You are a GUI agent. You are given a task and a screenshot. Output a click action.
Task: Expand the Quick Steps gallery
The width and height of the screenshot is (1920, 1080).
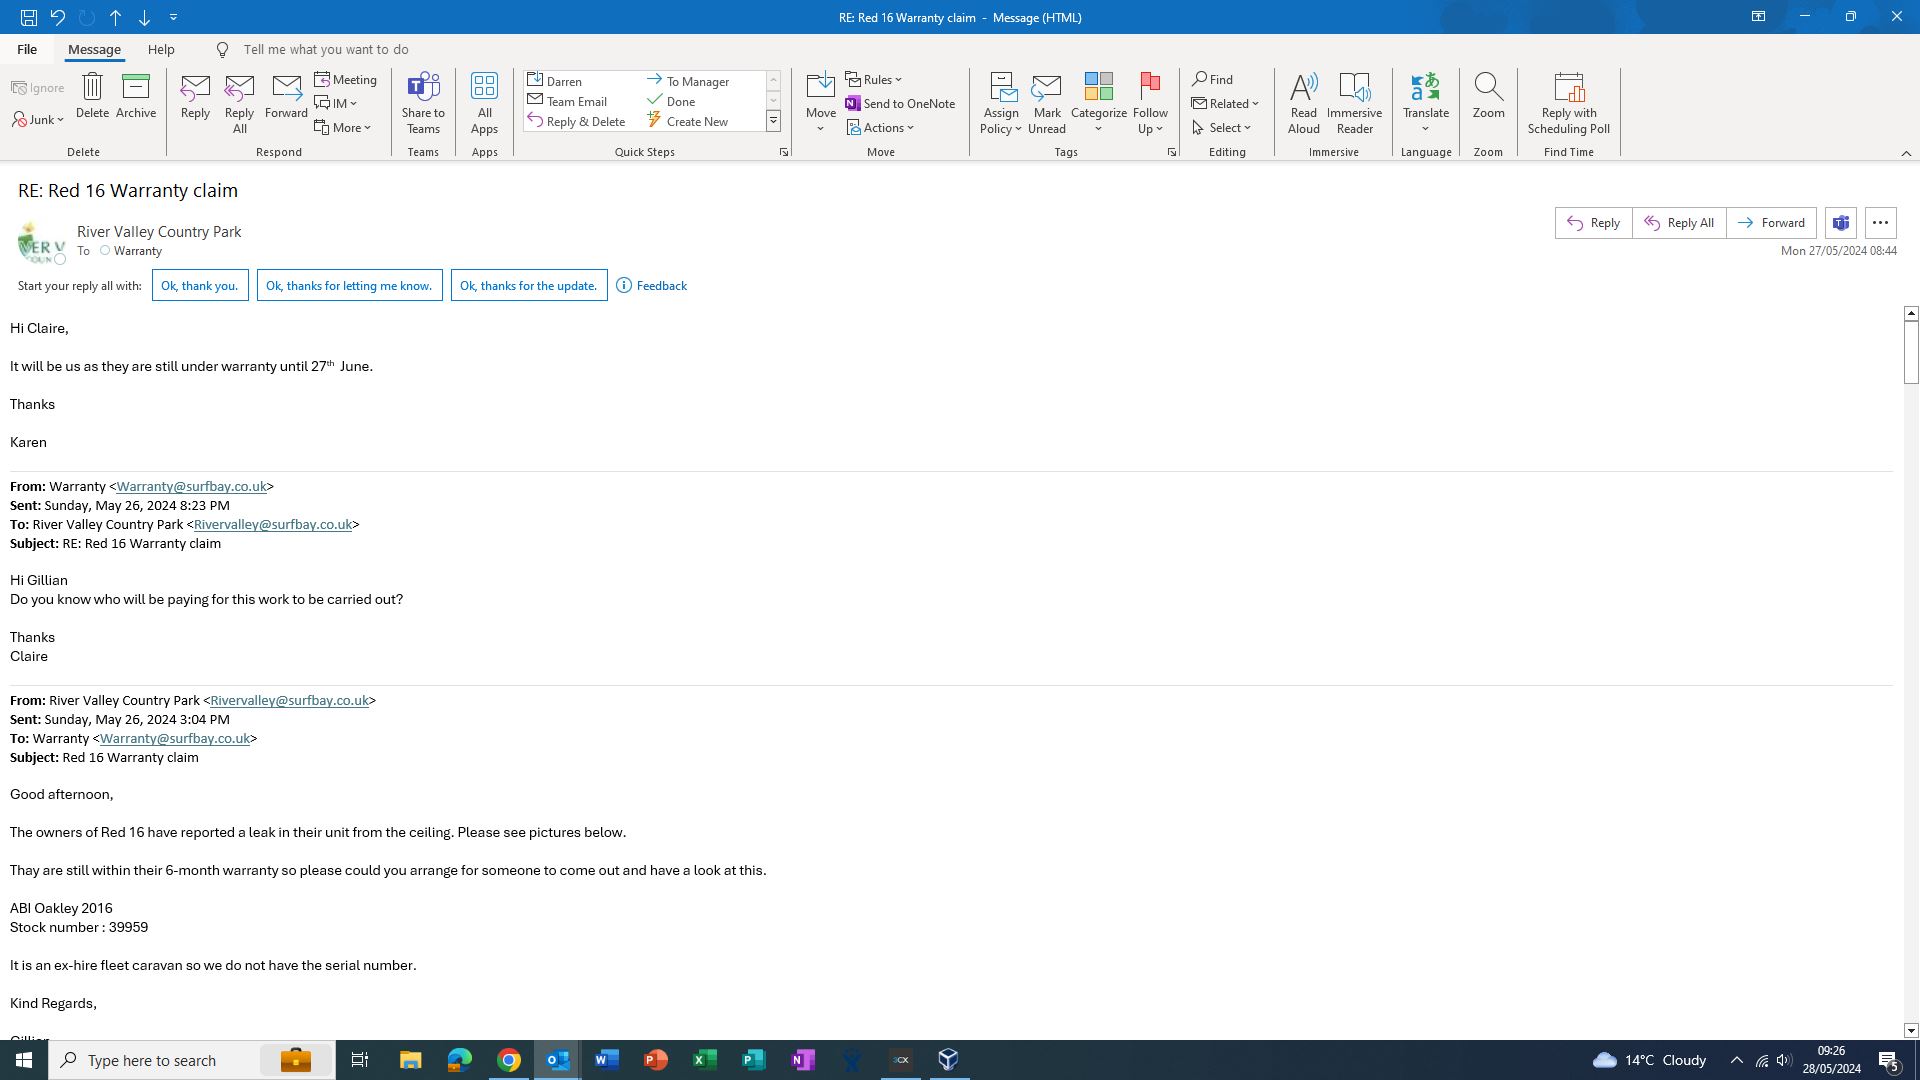click(x=773, y=121)
